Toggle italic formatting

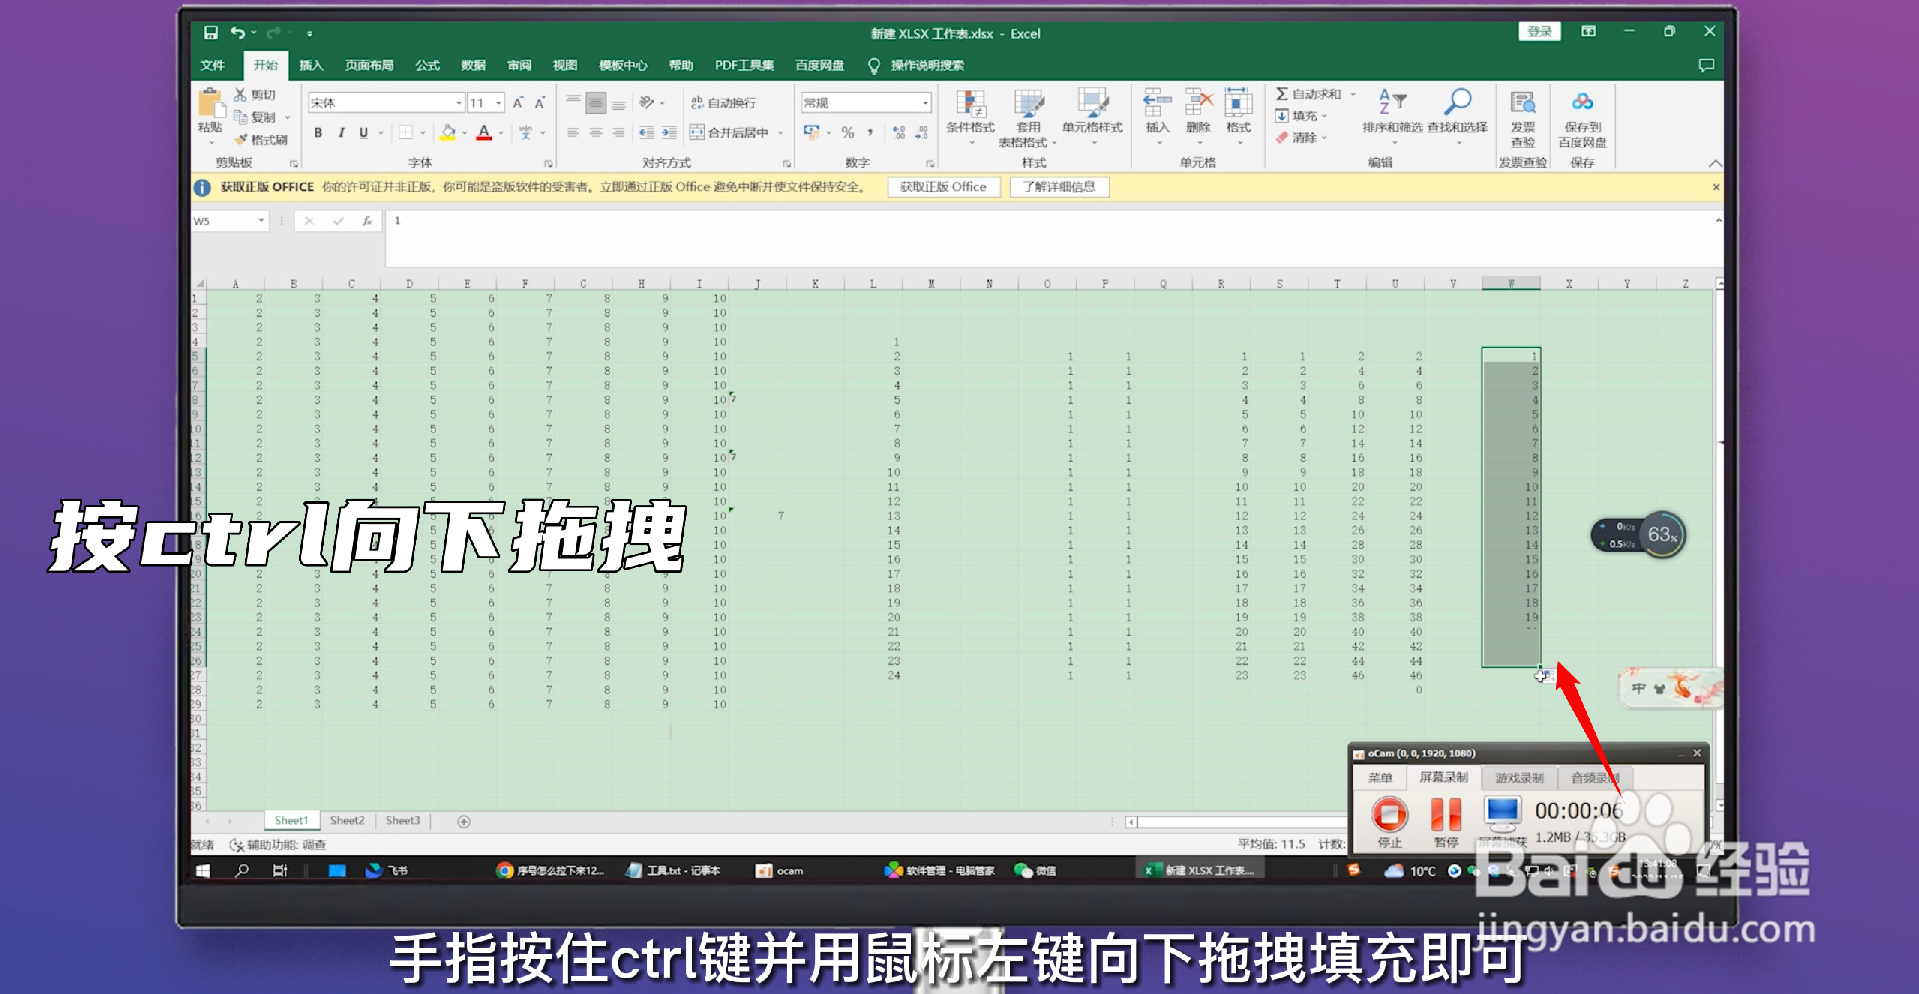pos(341,131)
